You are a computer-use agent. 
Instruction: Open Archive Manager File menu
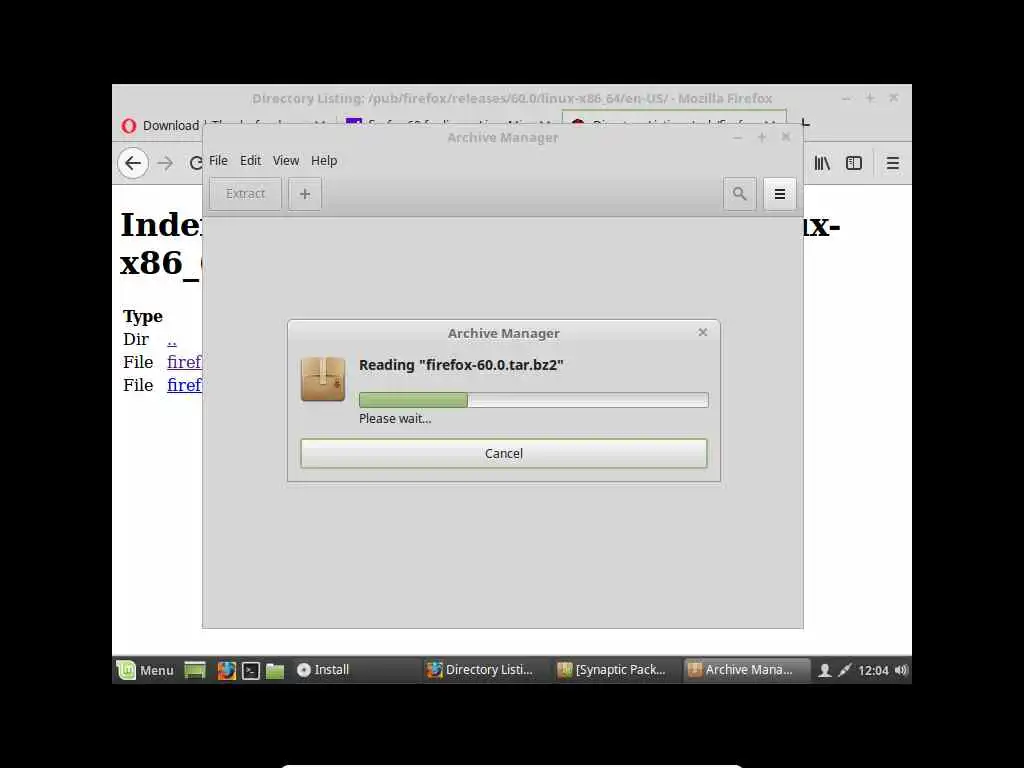[x=218, y=161]
